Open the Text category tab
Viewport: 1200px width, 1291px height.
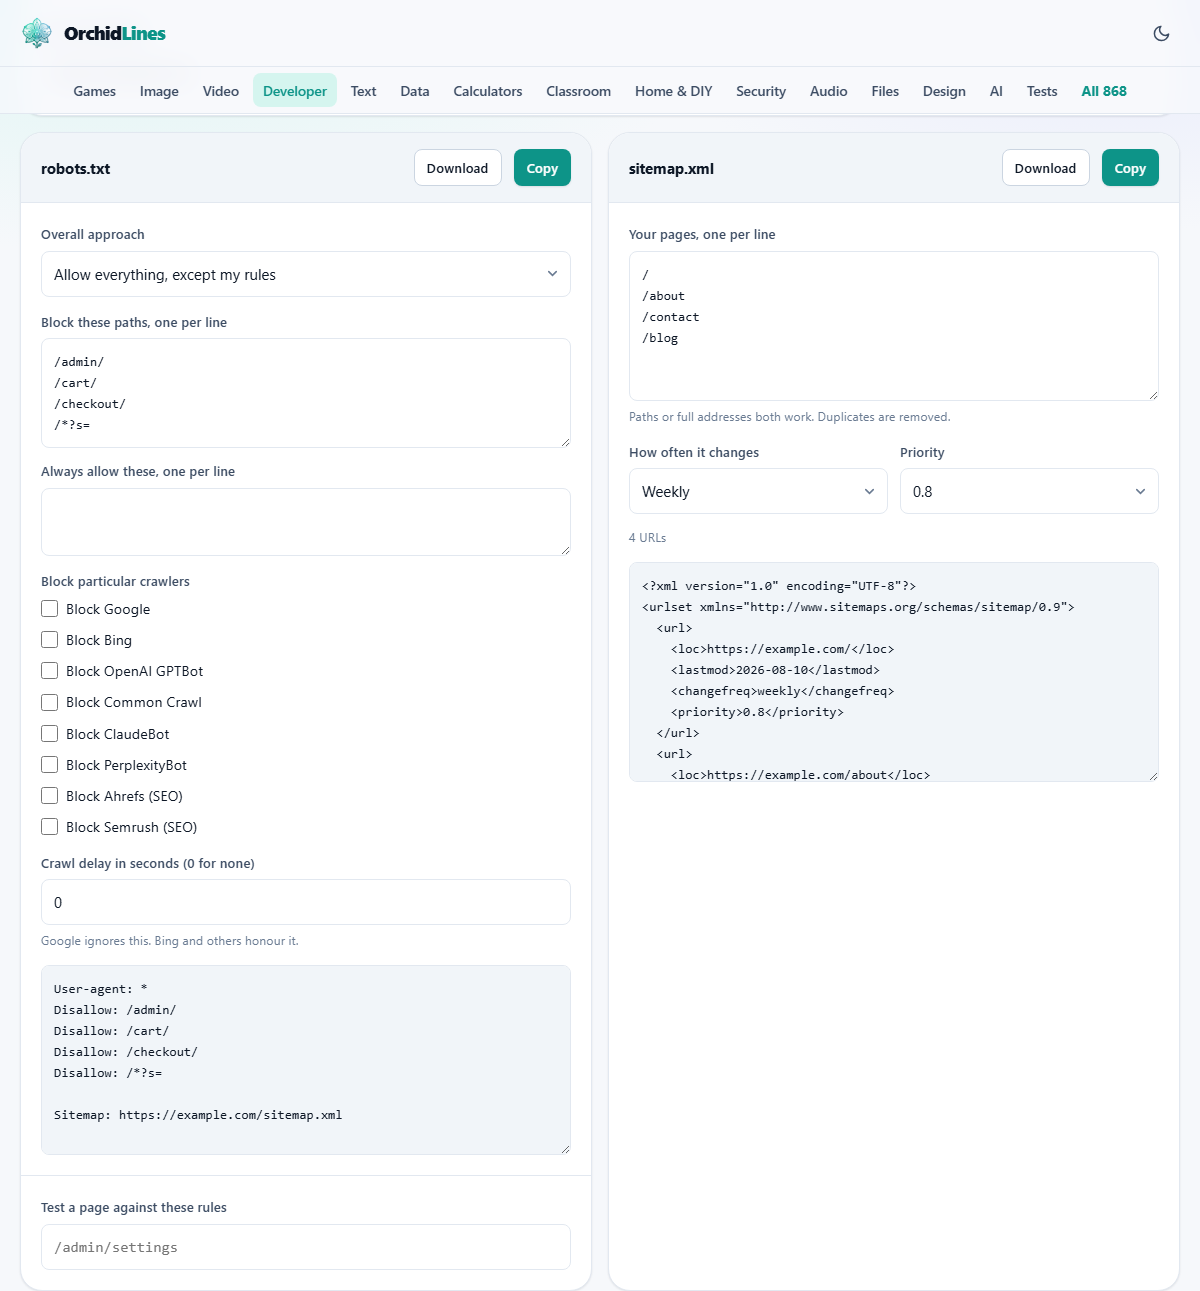tap(364, 91)
